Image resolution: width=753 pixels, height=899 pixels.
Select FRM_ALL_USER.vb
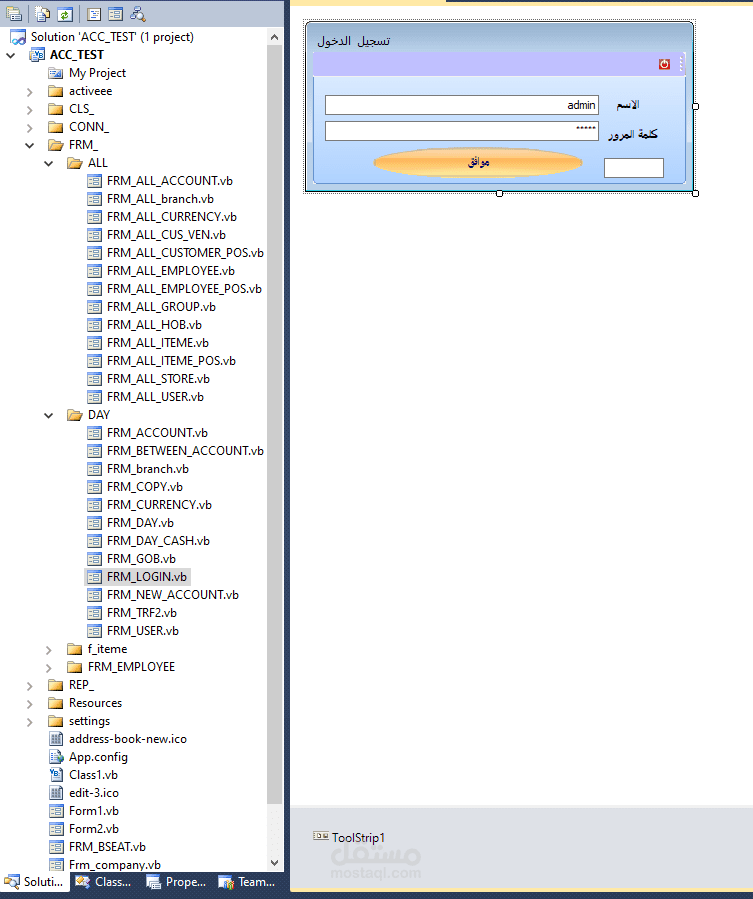click(x=155, y=397)
